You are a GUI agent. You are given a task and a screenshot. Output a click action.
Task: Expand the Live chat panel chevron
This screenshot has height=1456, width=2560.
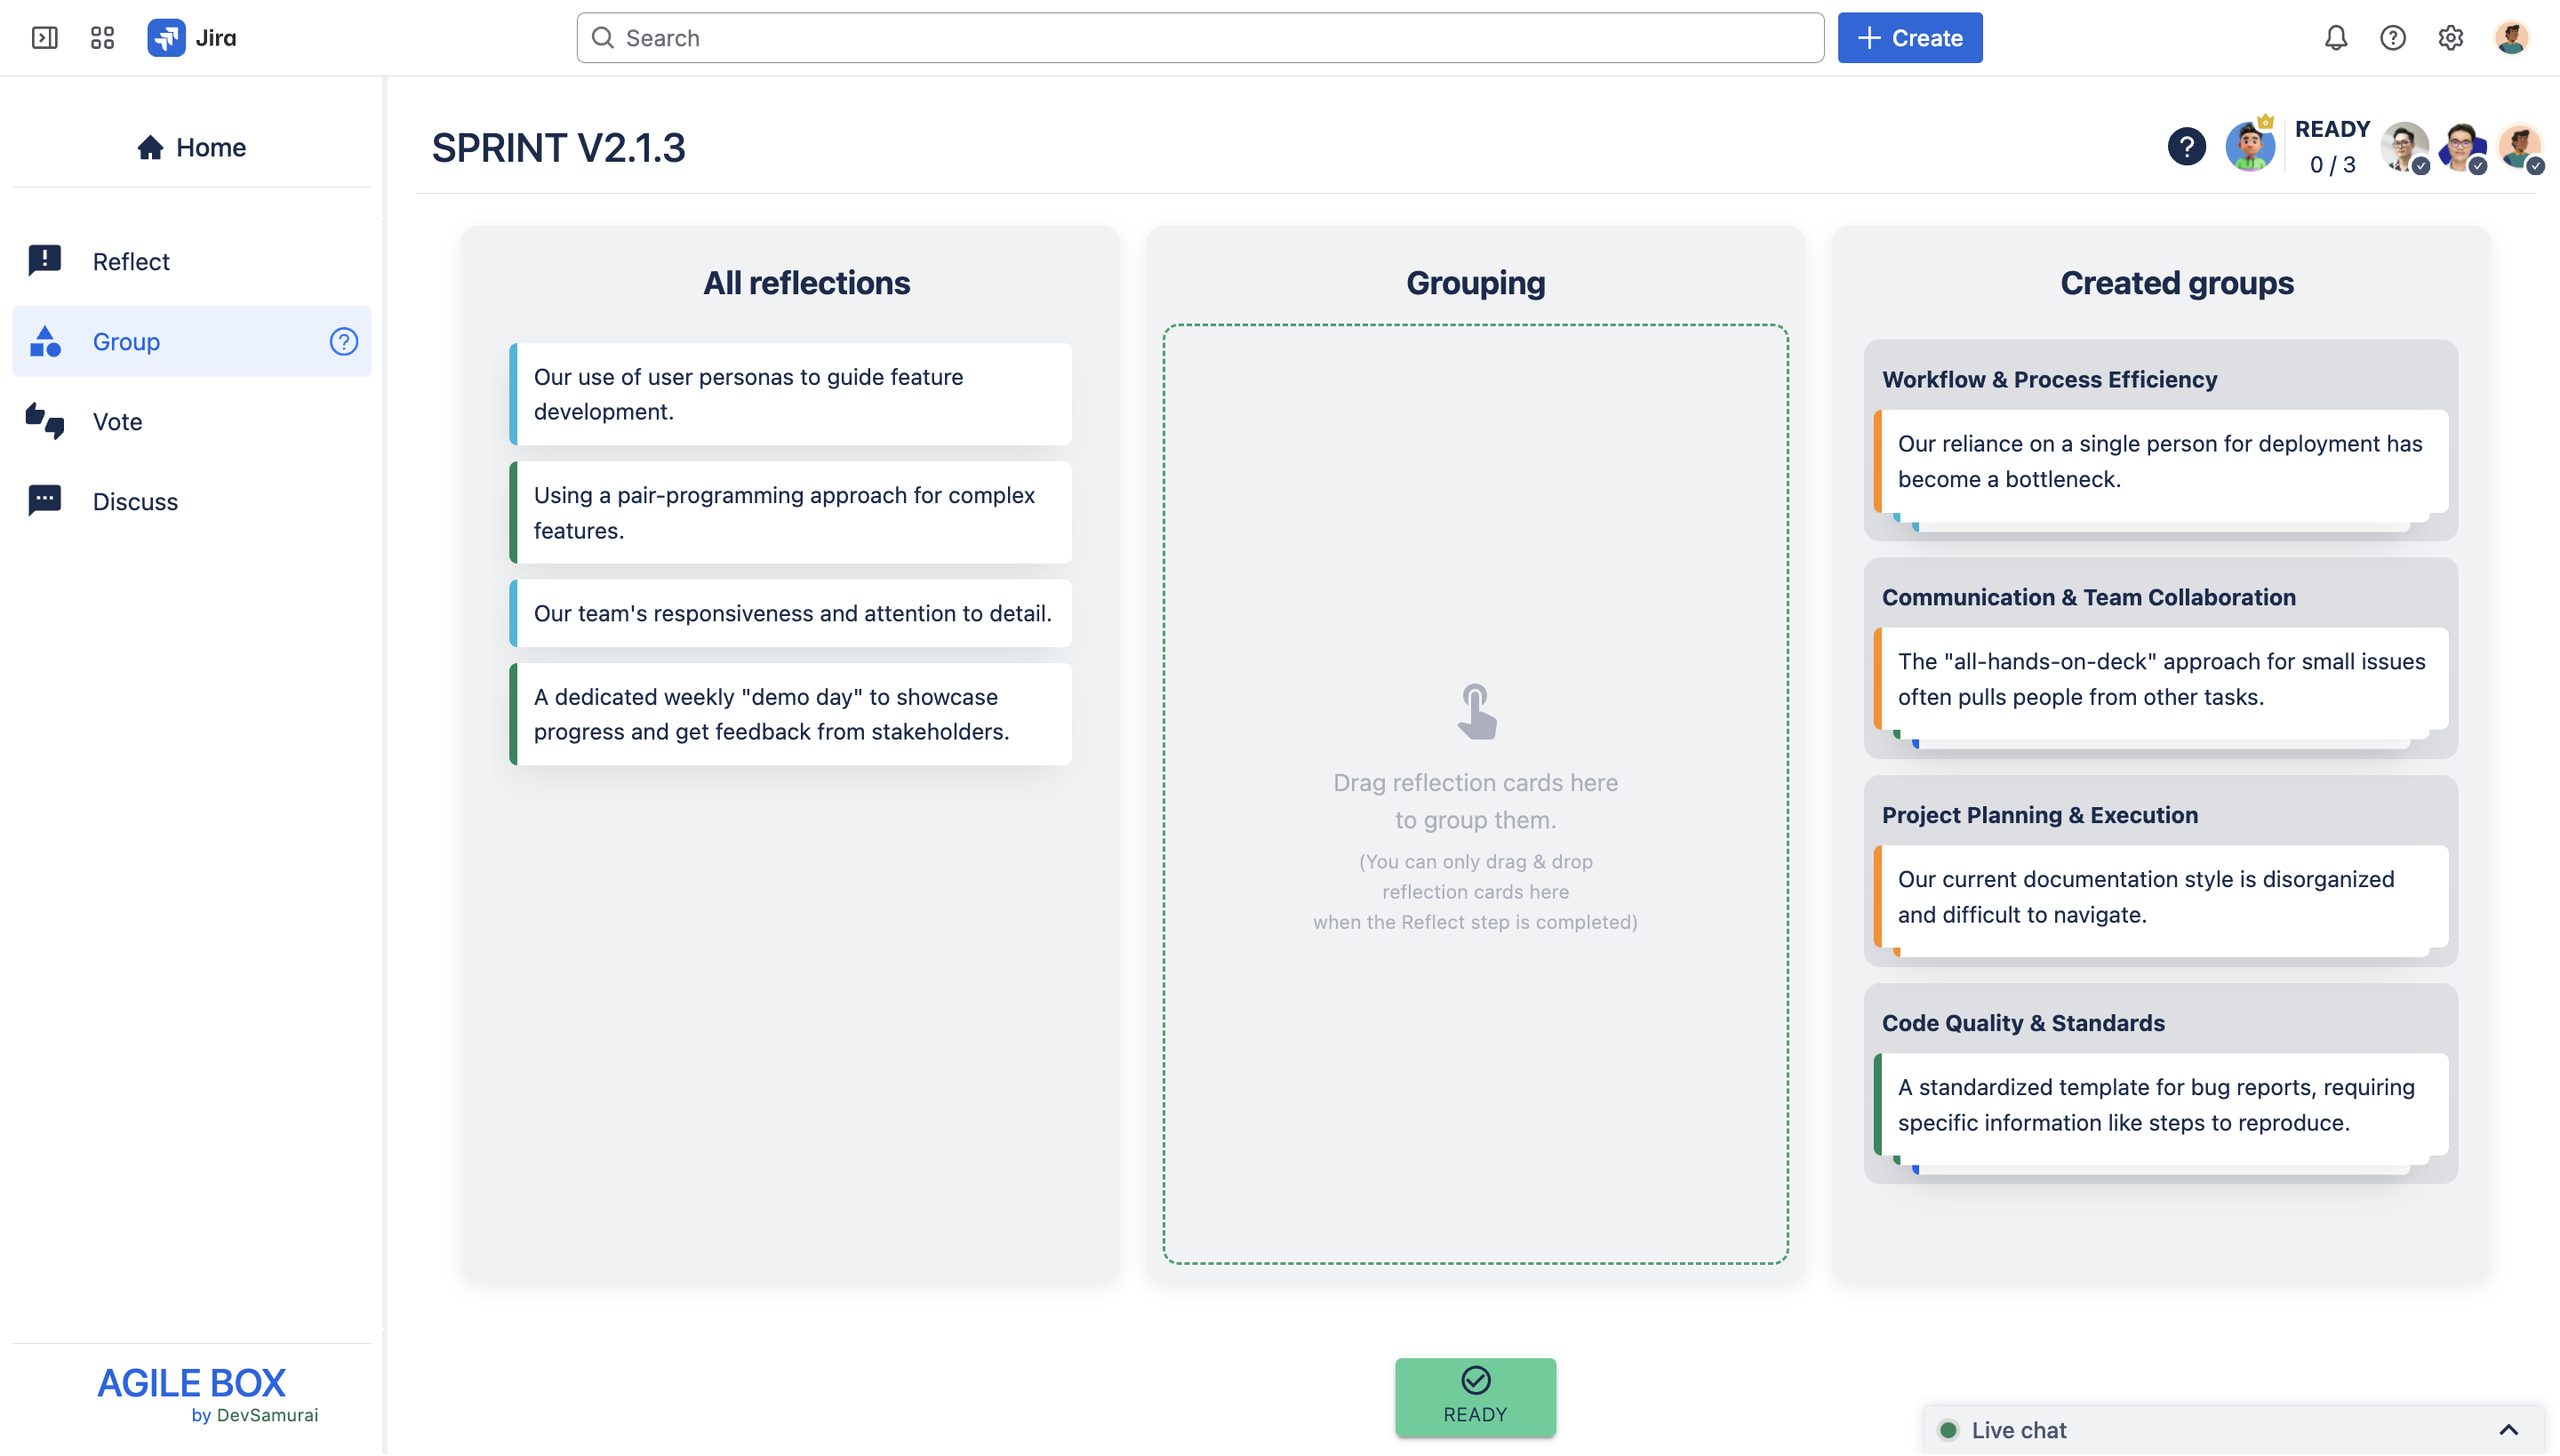point(2508,1430)
